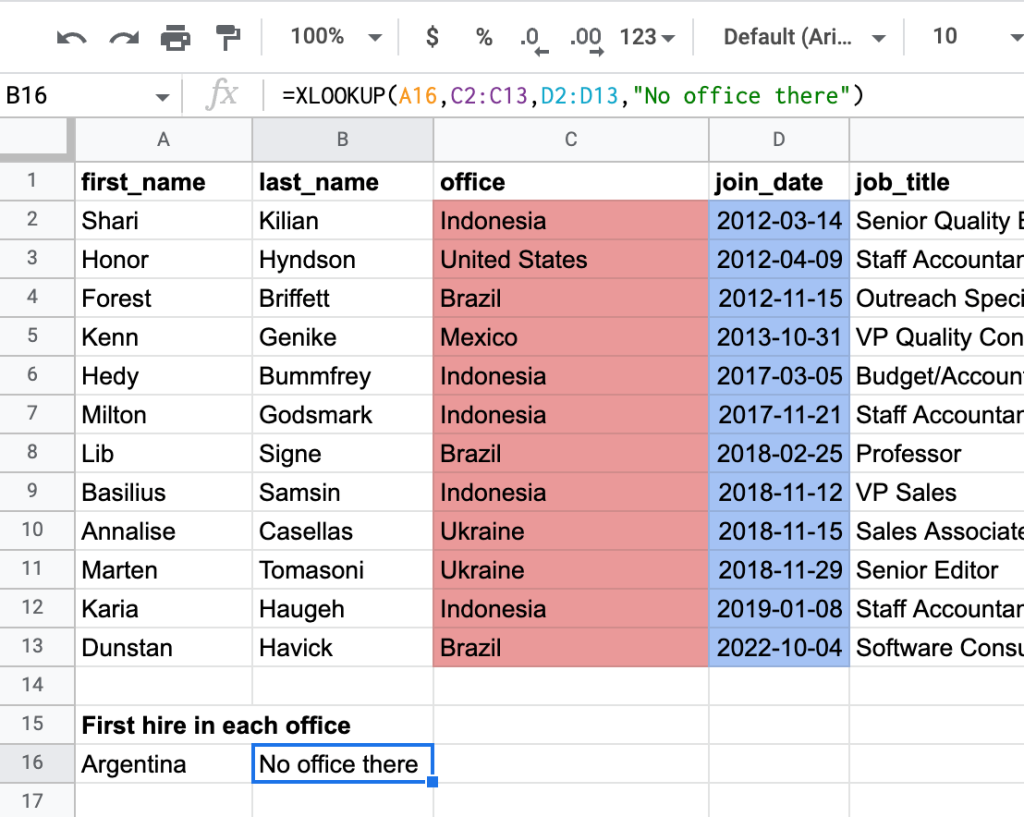Select the United States office cell

pyautogui.click(x=571, y=259)
